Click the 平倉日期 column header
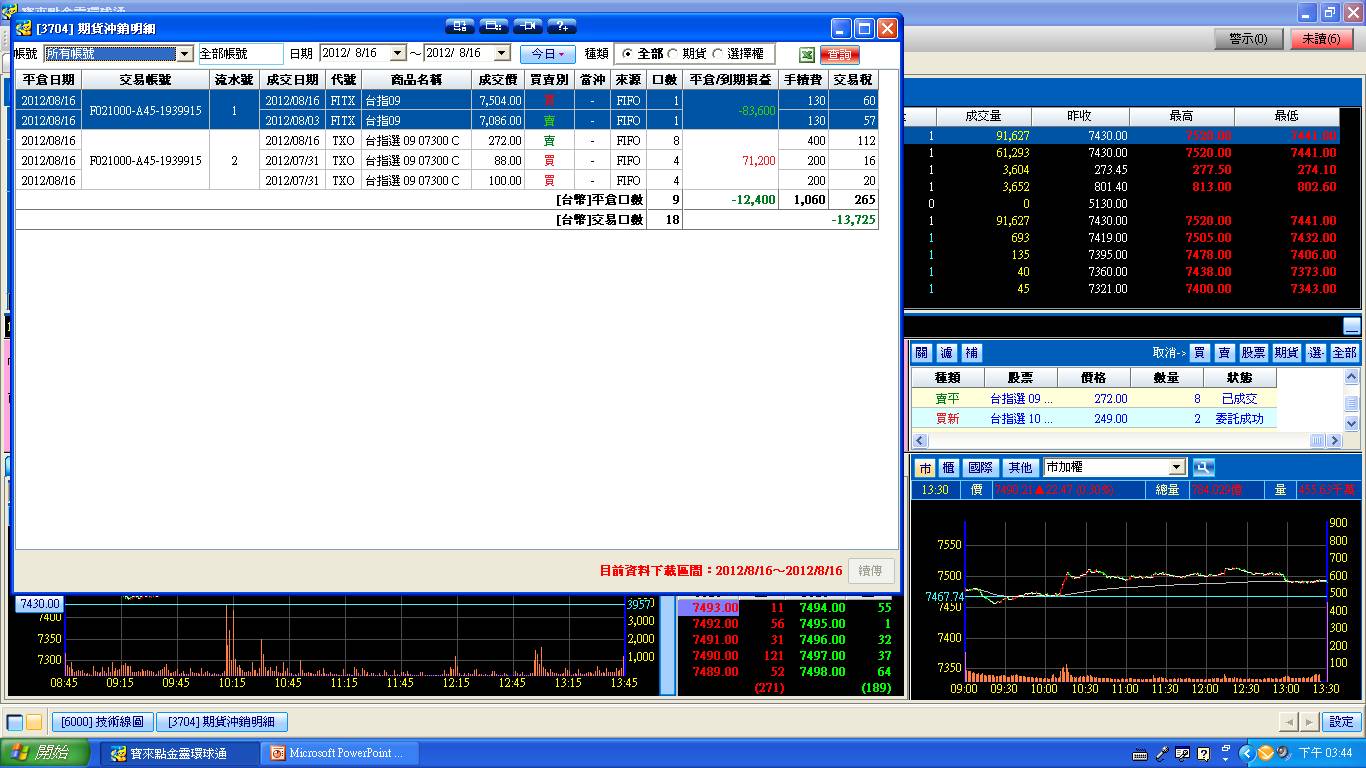 pyautogui.click(x=48, y=80)
